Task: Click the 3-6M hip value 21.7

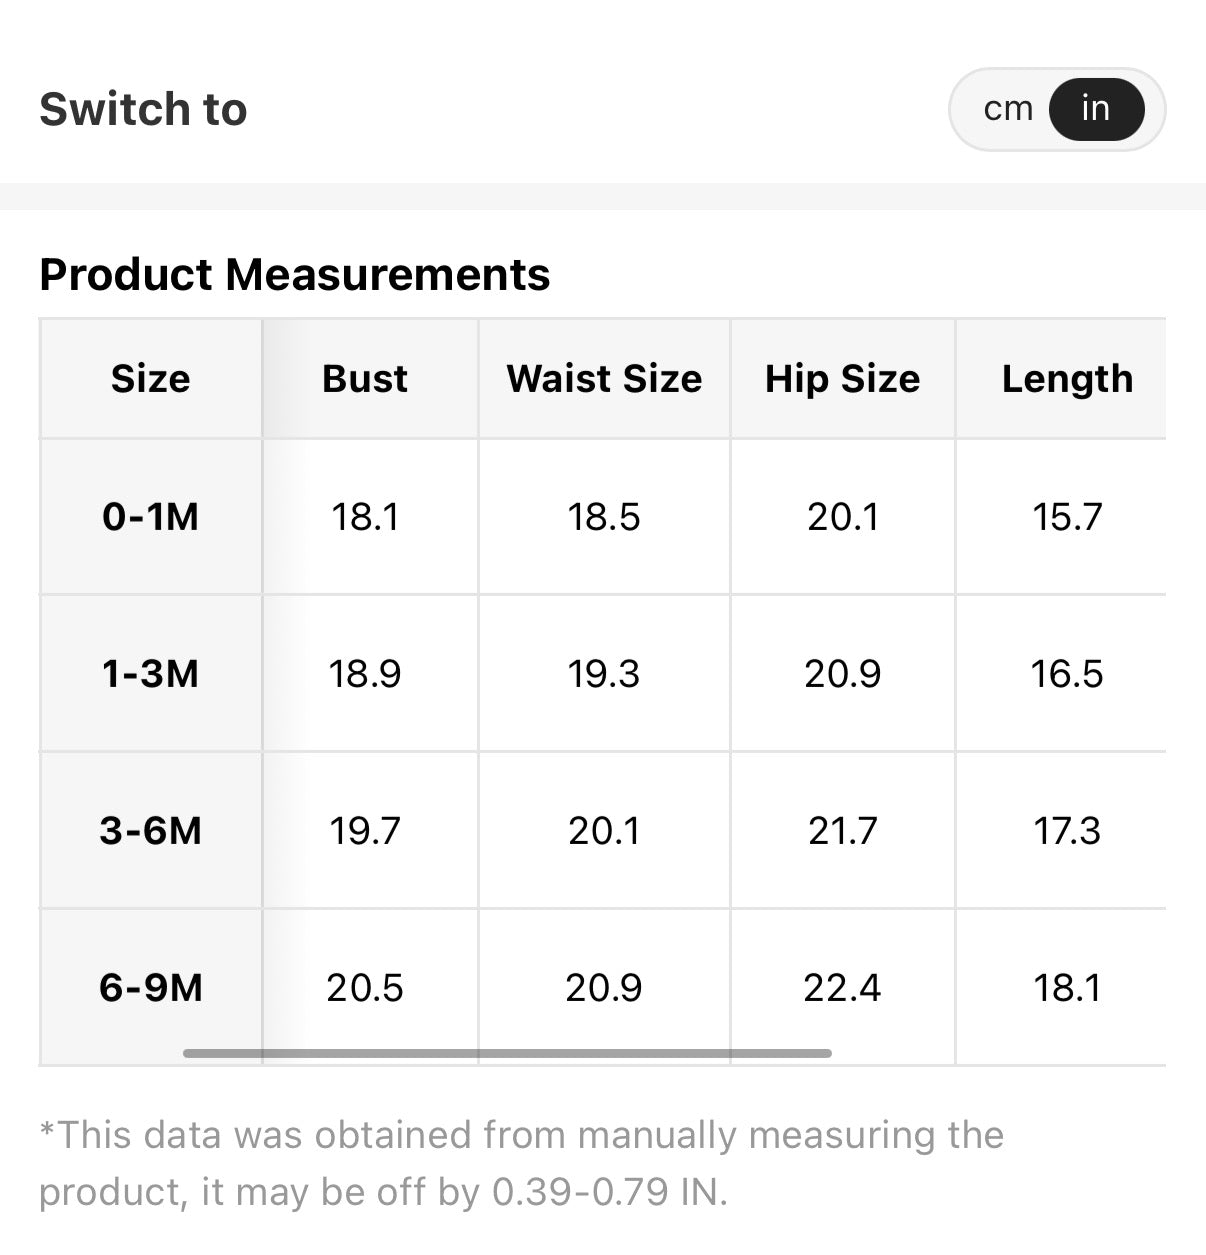Action: point(842,831)
